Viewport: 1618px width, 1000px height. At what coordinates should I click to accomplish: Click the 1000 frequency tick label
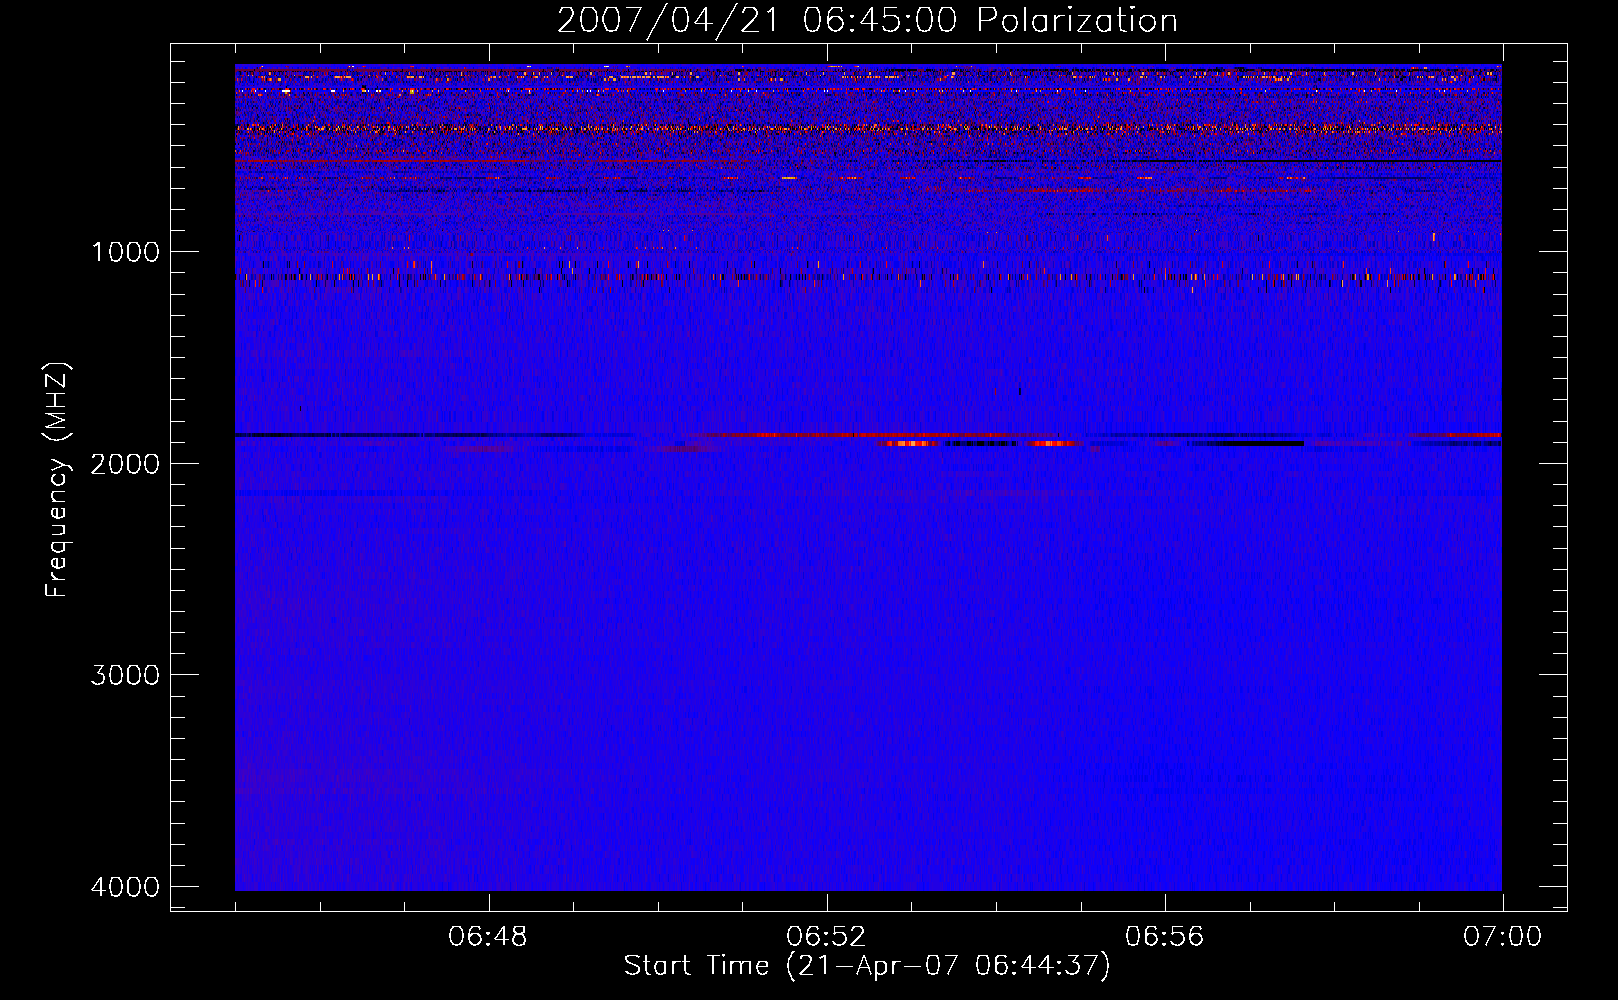click(125, 252)
